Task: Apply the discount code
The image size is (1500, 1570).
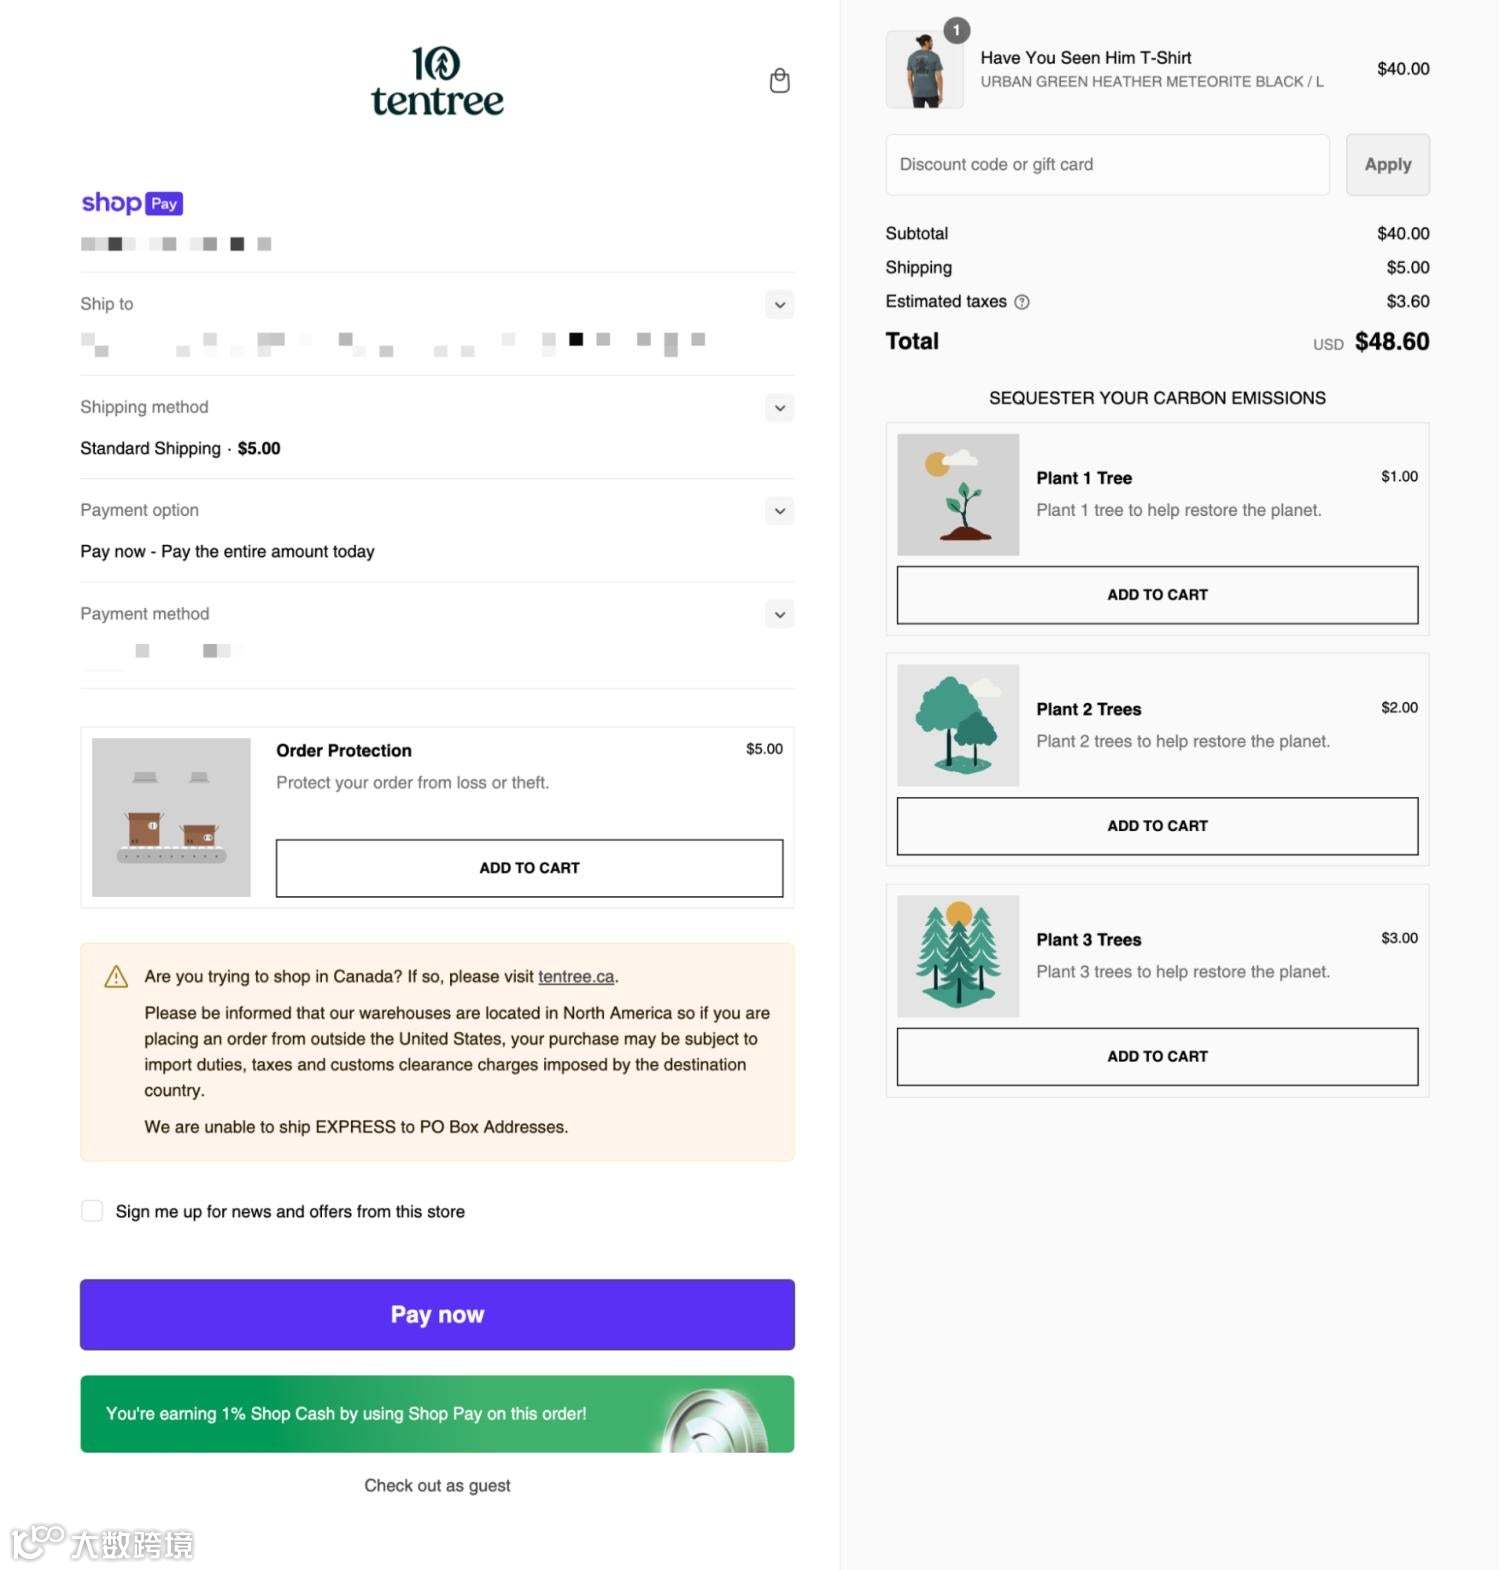Action: tap(1388, 164)
